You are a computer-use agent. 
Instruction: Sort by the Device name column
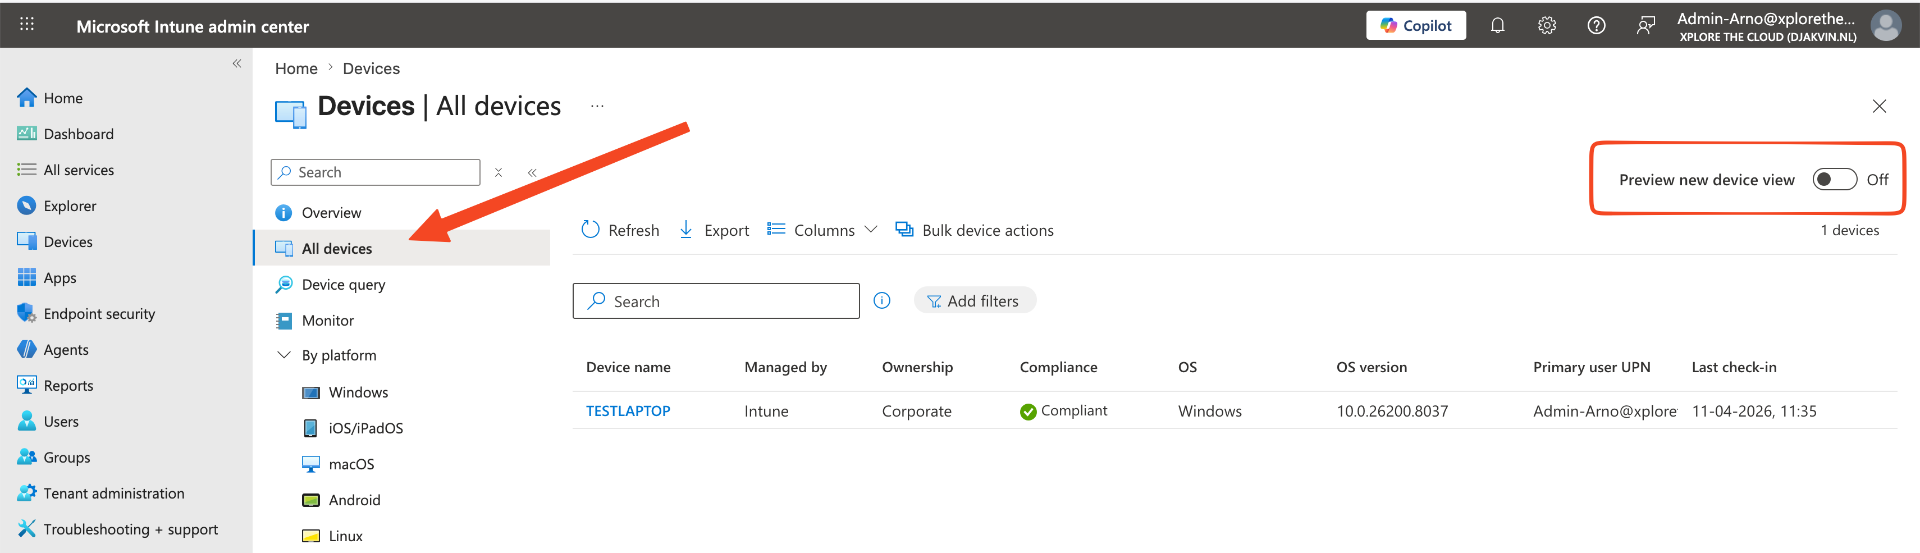[x=628, y=367]
